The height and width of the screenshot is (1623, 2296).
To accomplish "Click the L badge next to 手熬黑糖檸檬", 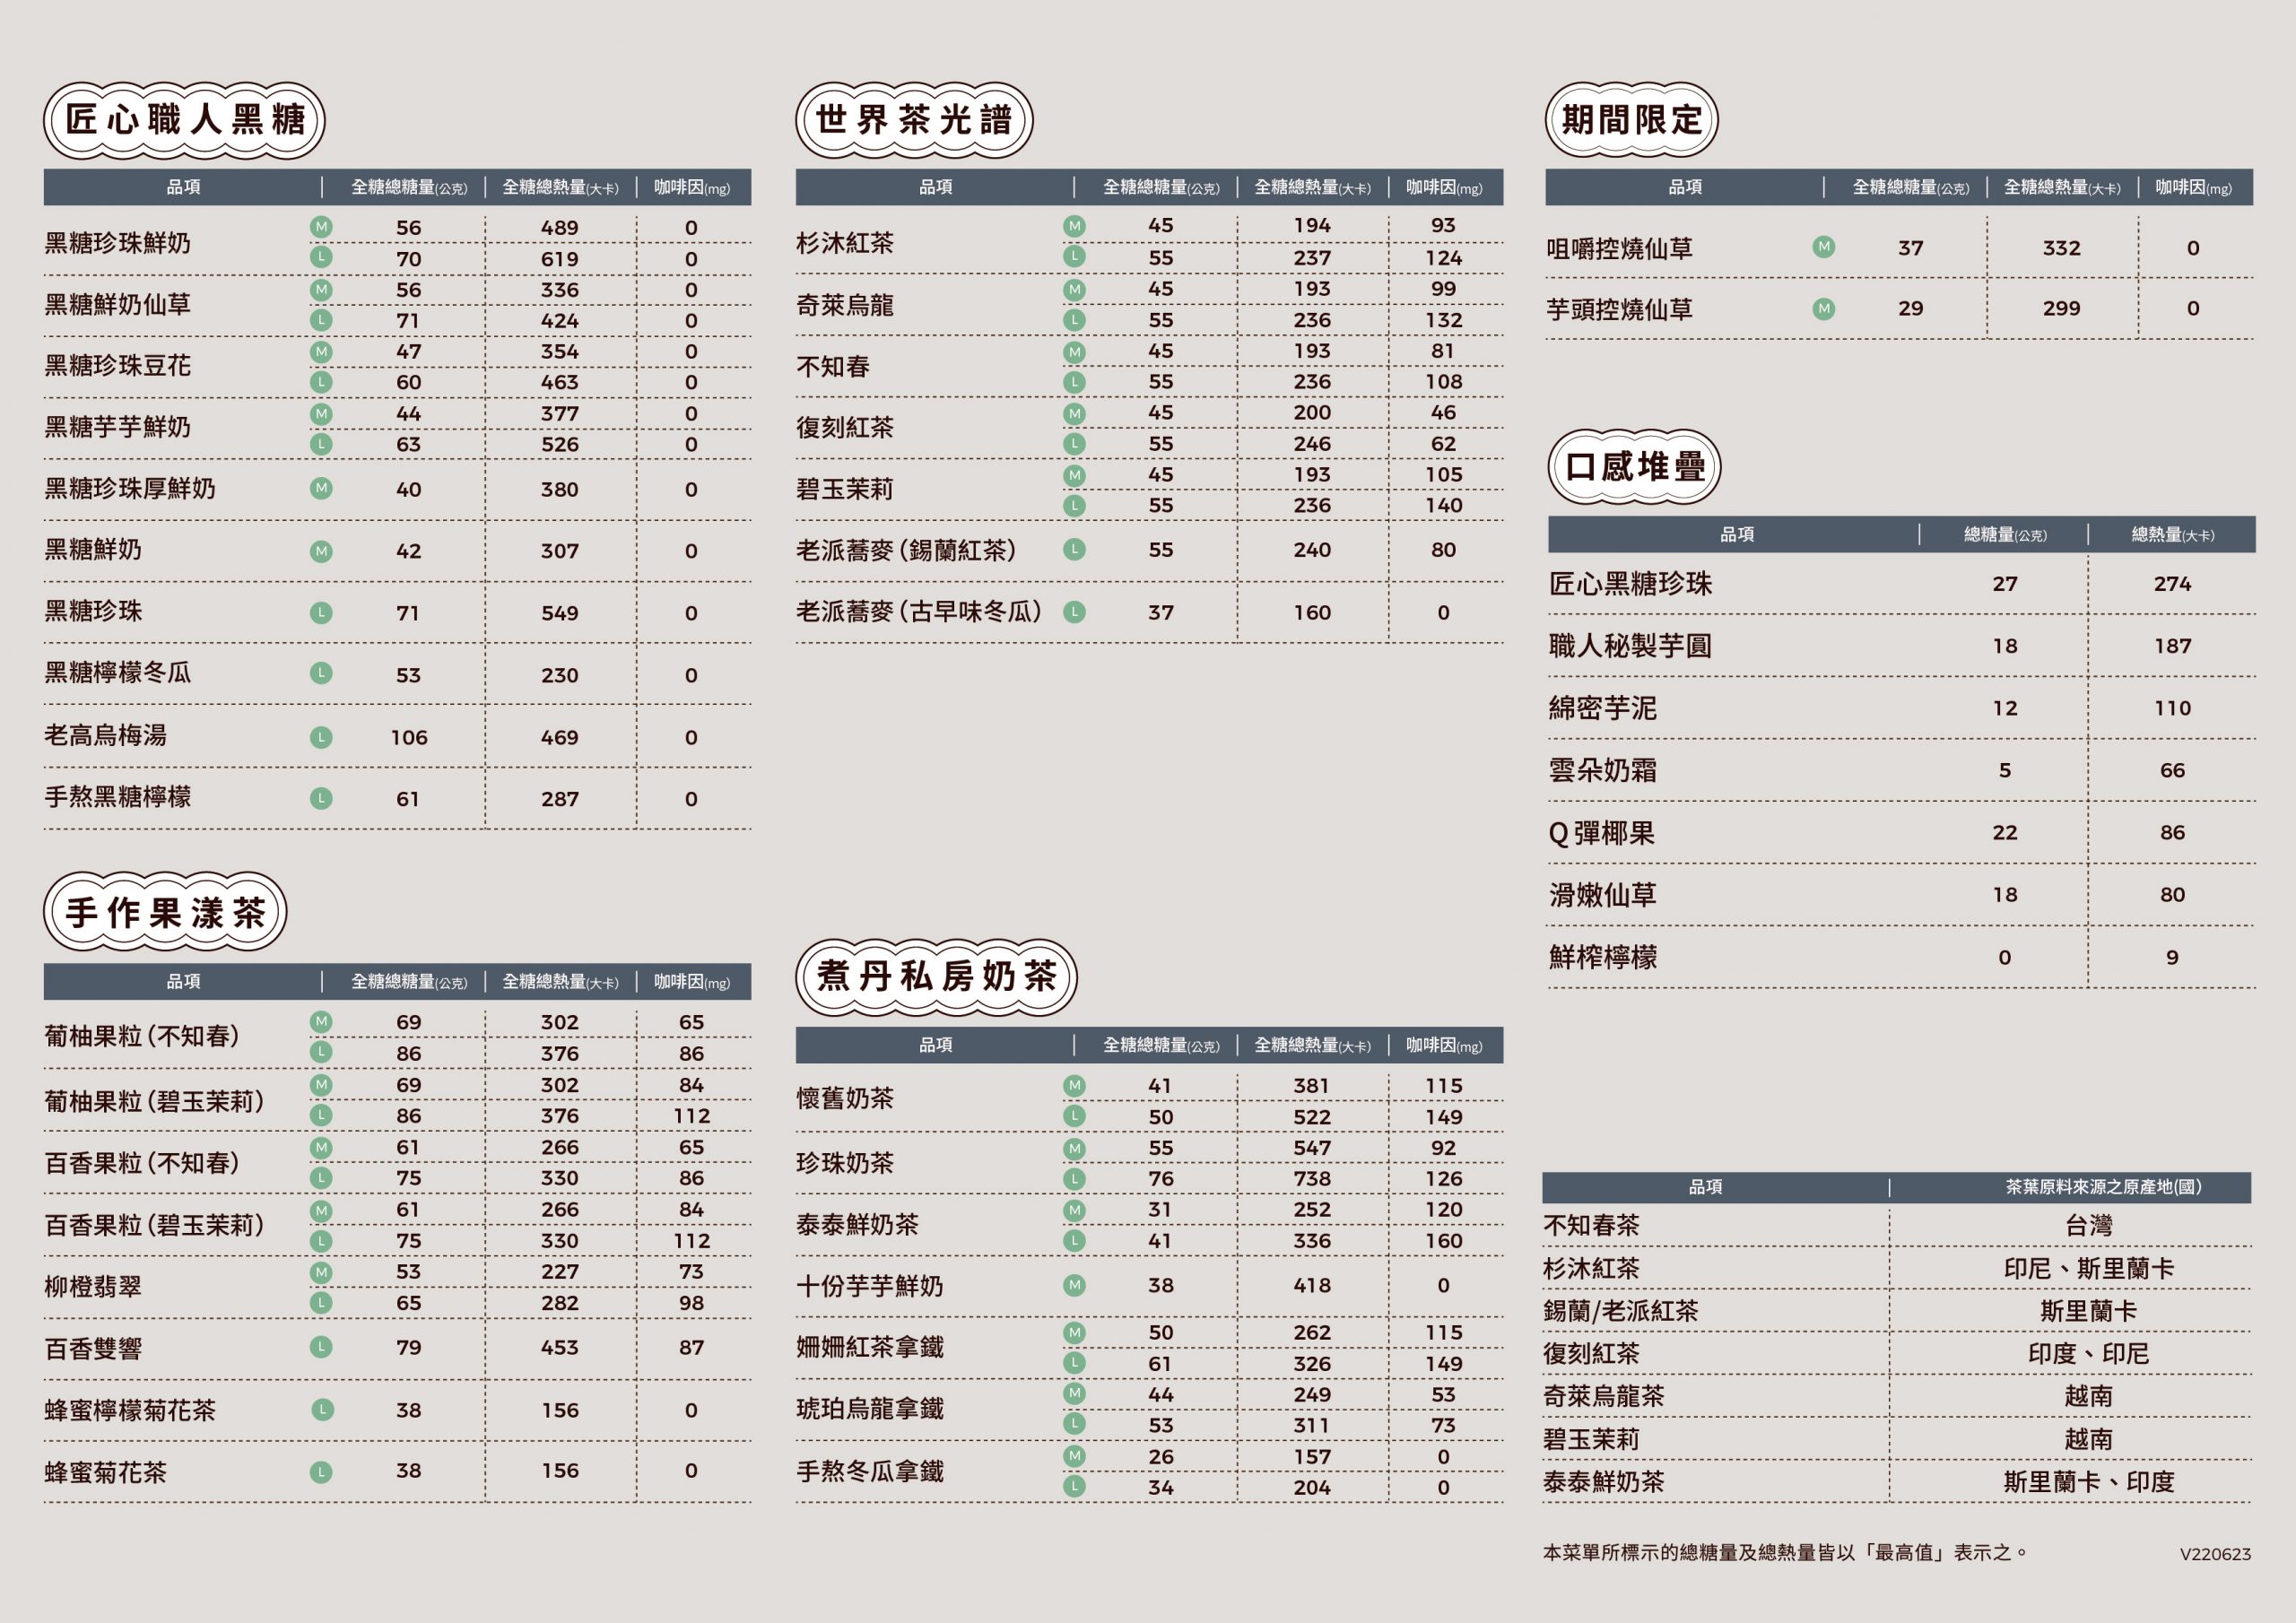I will tap(321, 798).
